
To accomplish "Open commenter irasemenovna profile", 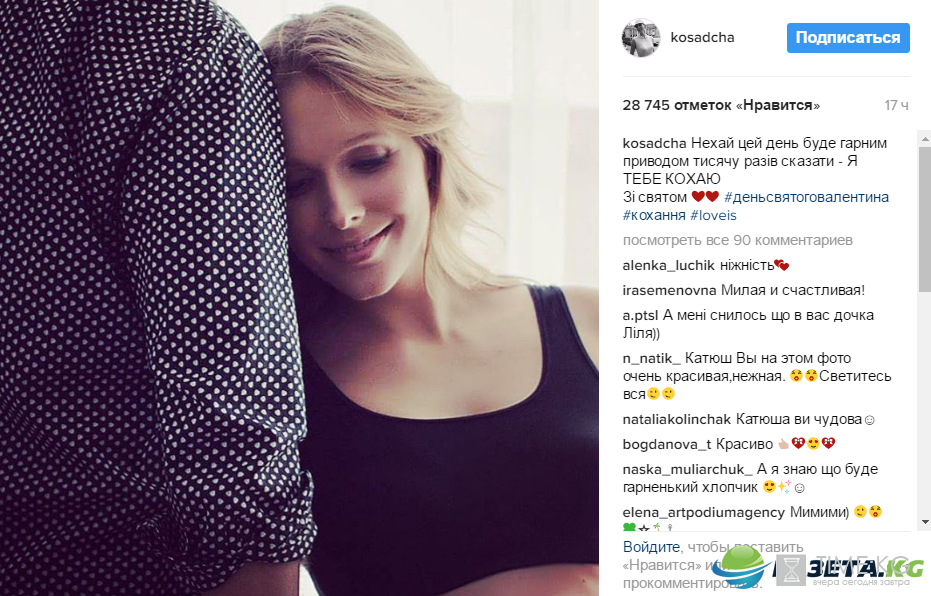I will click(669, 290).
